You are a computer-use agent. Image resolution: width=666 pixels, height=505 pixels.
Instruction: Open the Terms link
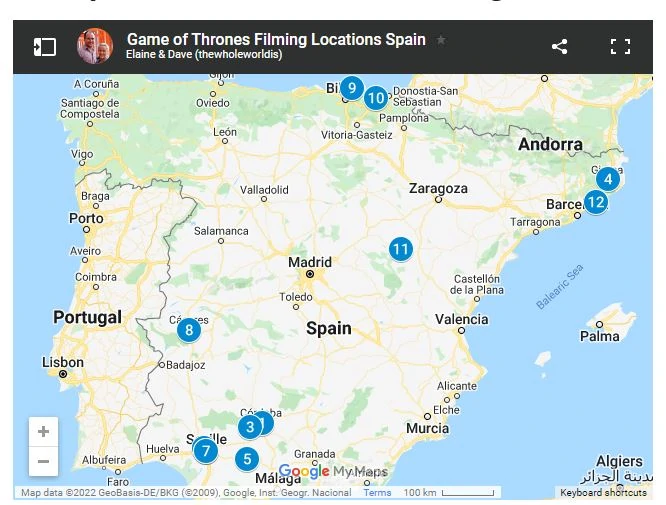click(377, 493)
